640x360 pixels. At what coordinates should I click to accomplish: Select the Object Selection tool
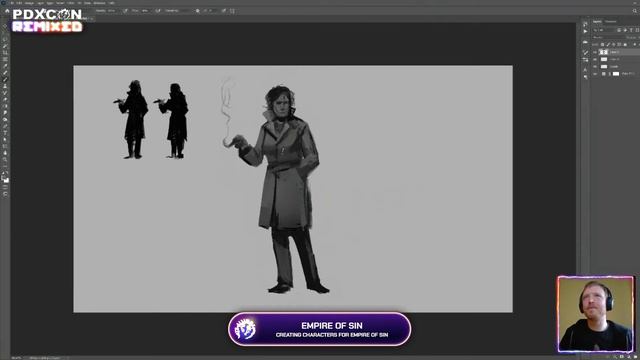5,46
